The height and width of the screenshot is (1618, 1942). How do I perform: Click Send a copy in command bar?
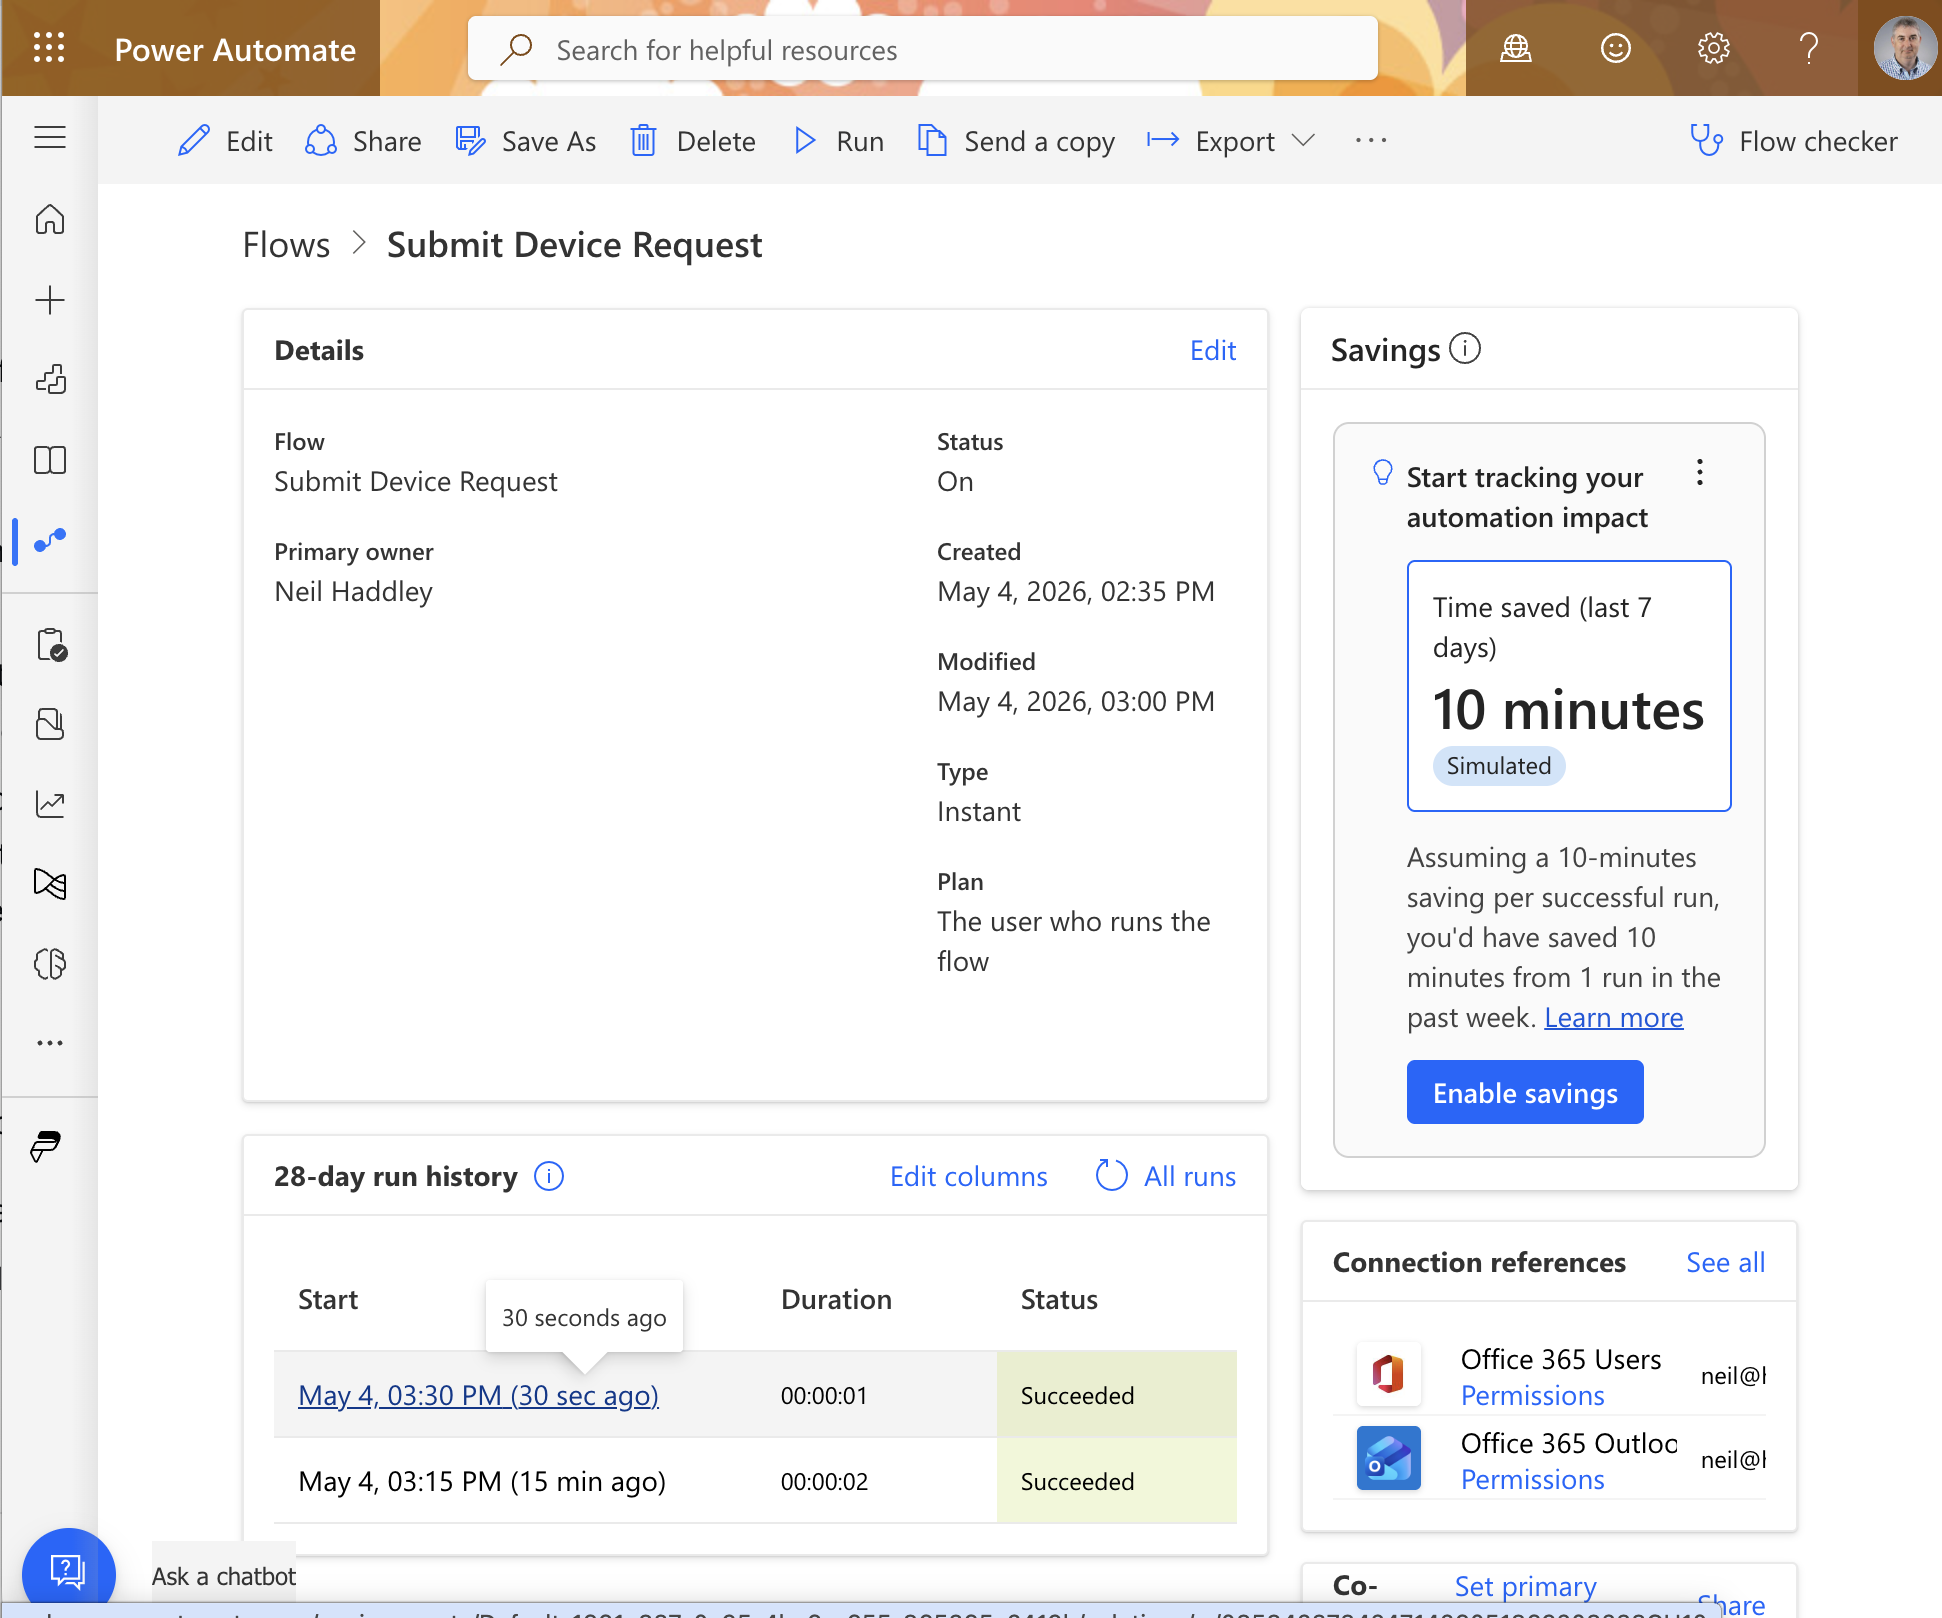pyautogui.click(x=1016, y=141)
